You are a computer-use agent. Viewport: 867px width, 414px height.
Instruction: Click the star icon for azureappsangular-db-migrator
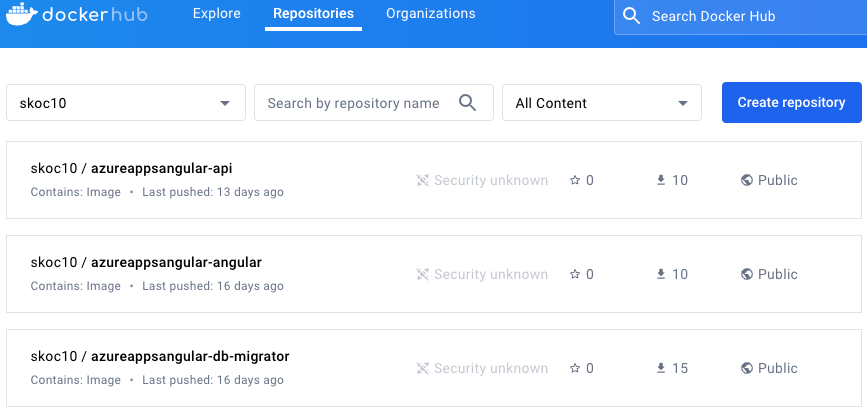point(575,369)
